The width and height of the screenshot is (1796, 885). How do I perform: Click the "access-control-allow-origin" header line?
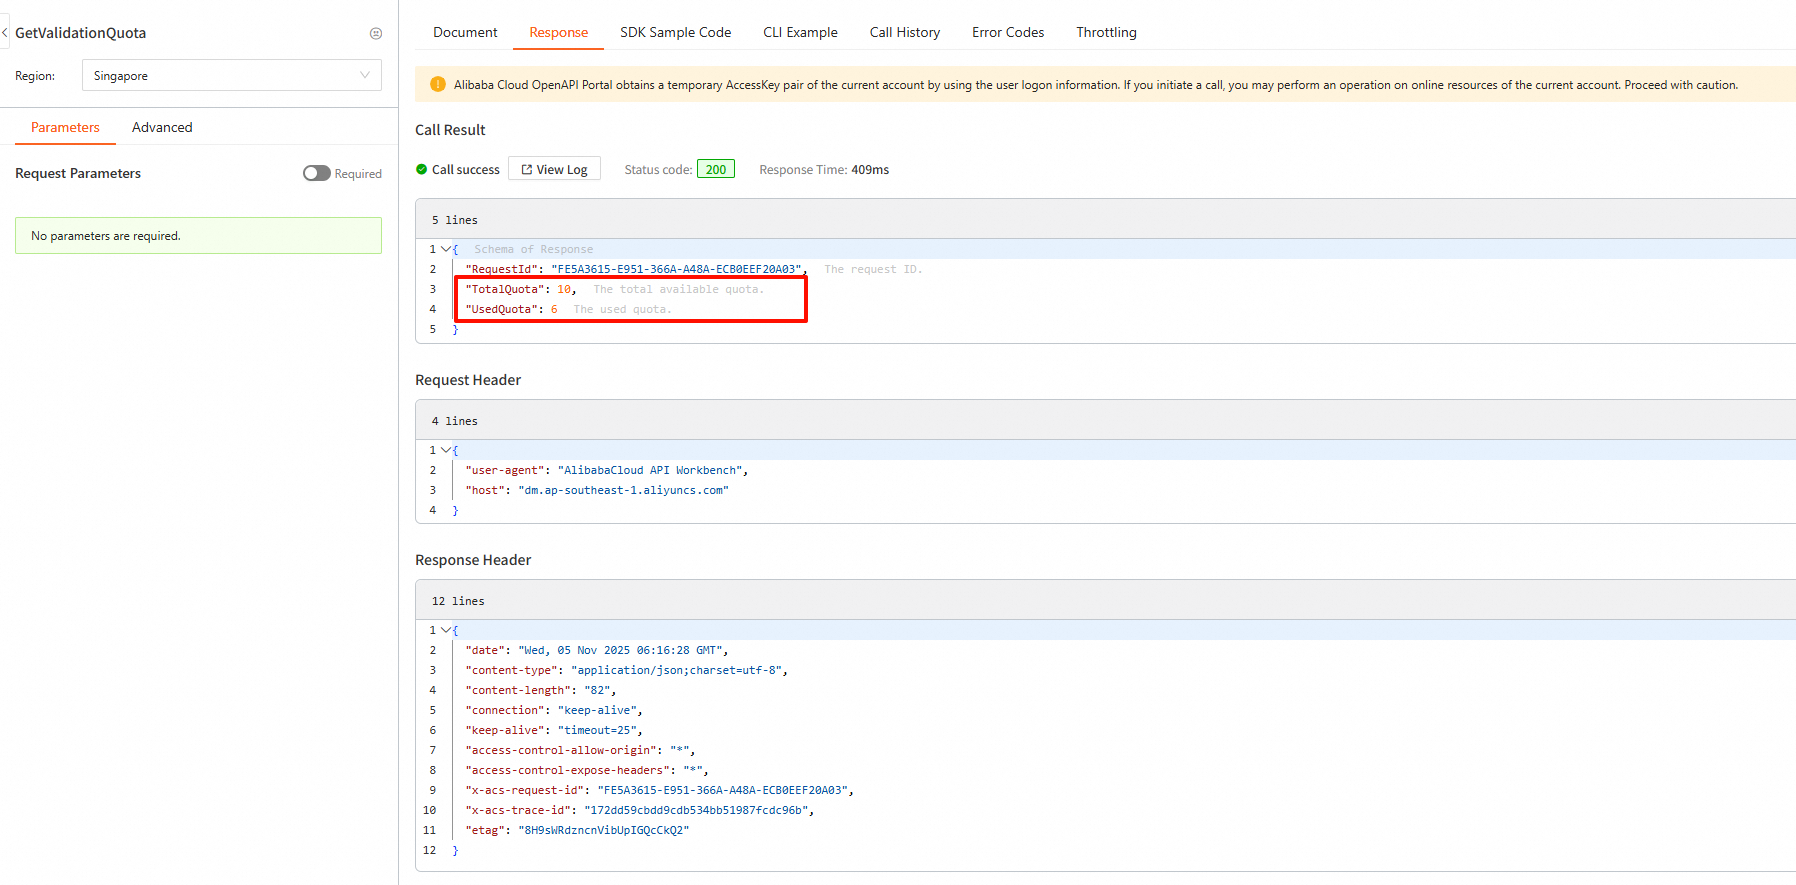[x=580, y=750]
